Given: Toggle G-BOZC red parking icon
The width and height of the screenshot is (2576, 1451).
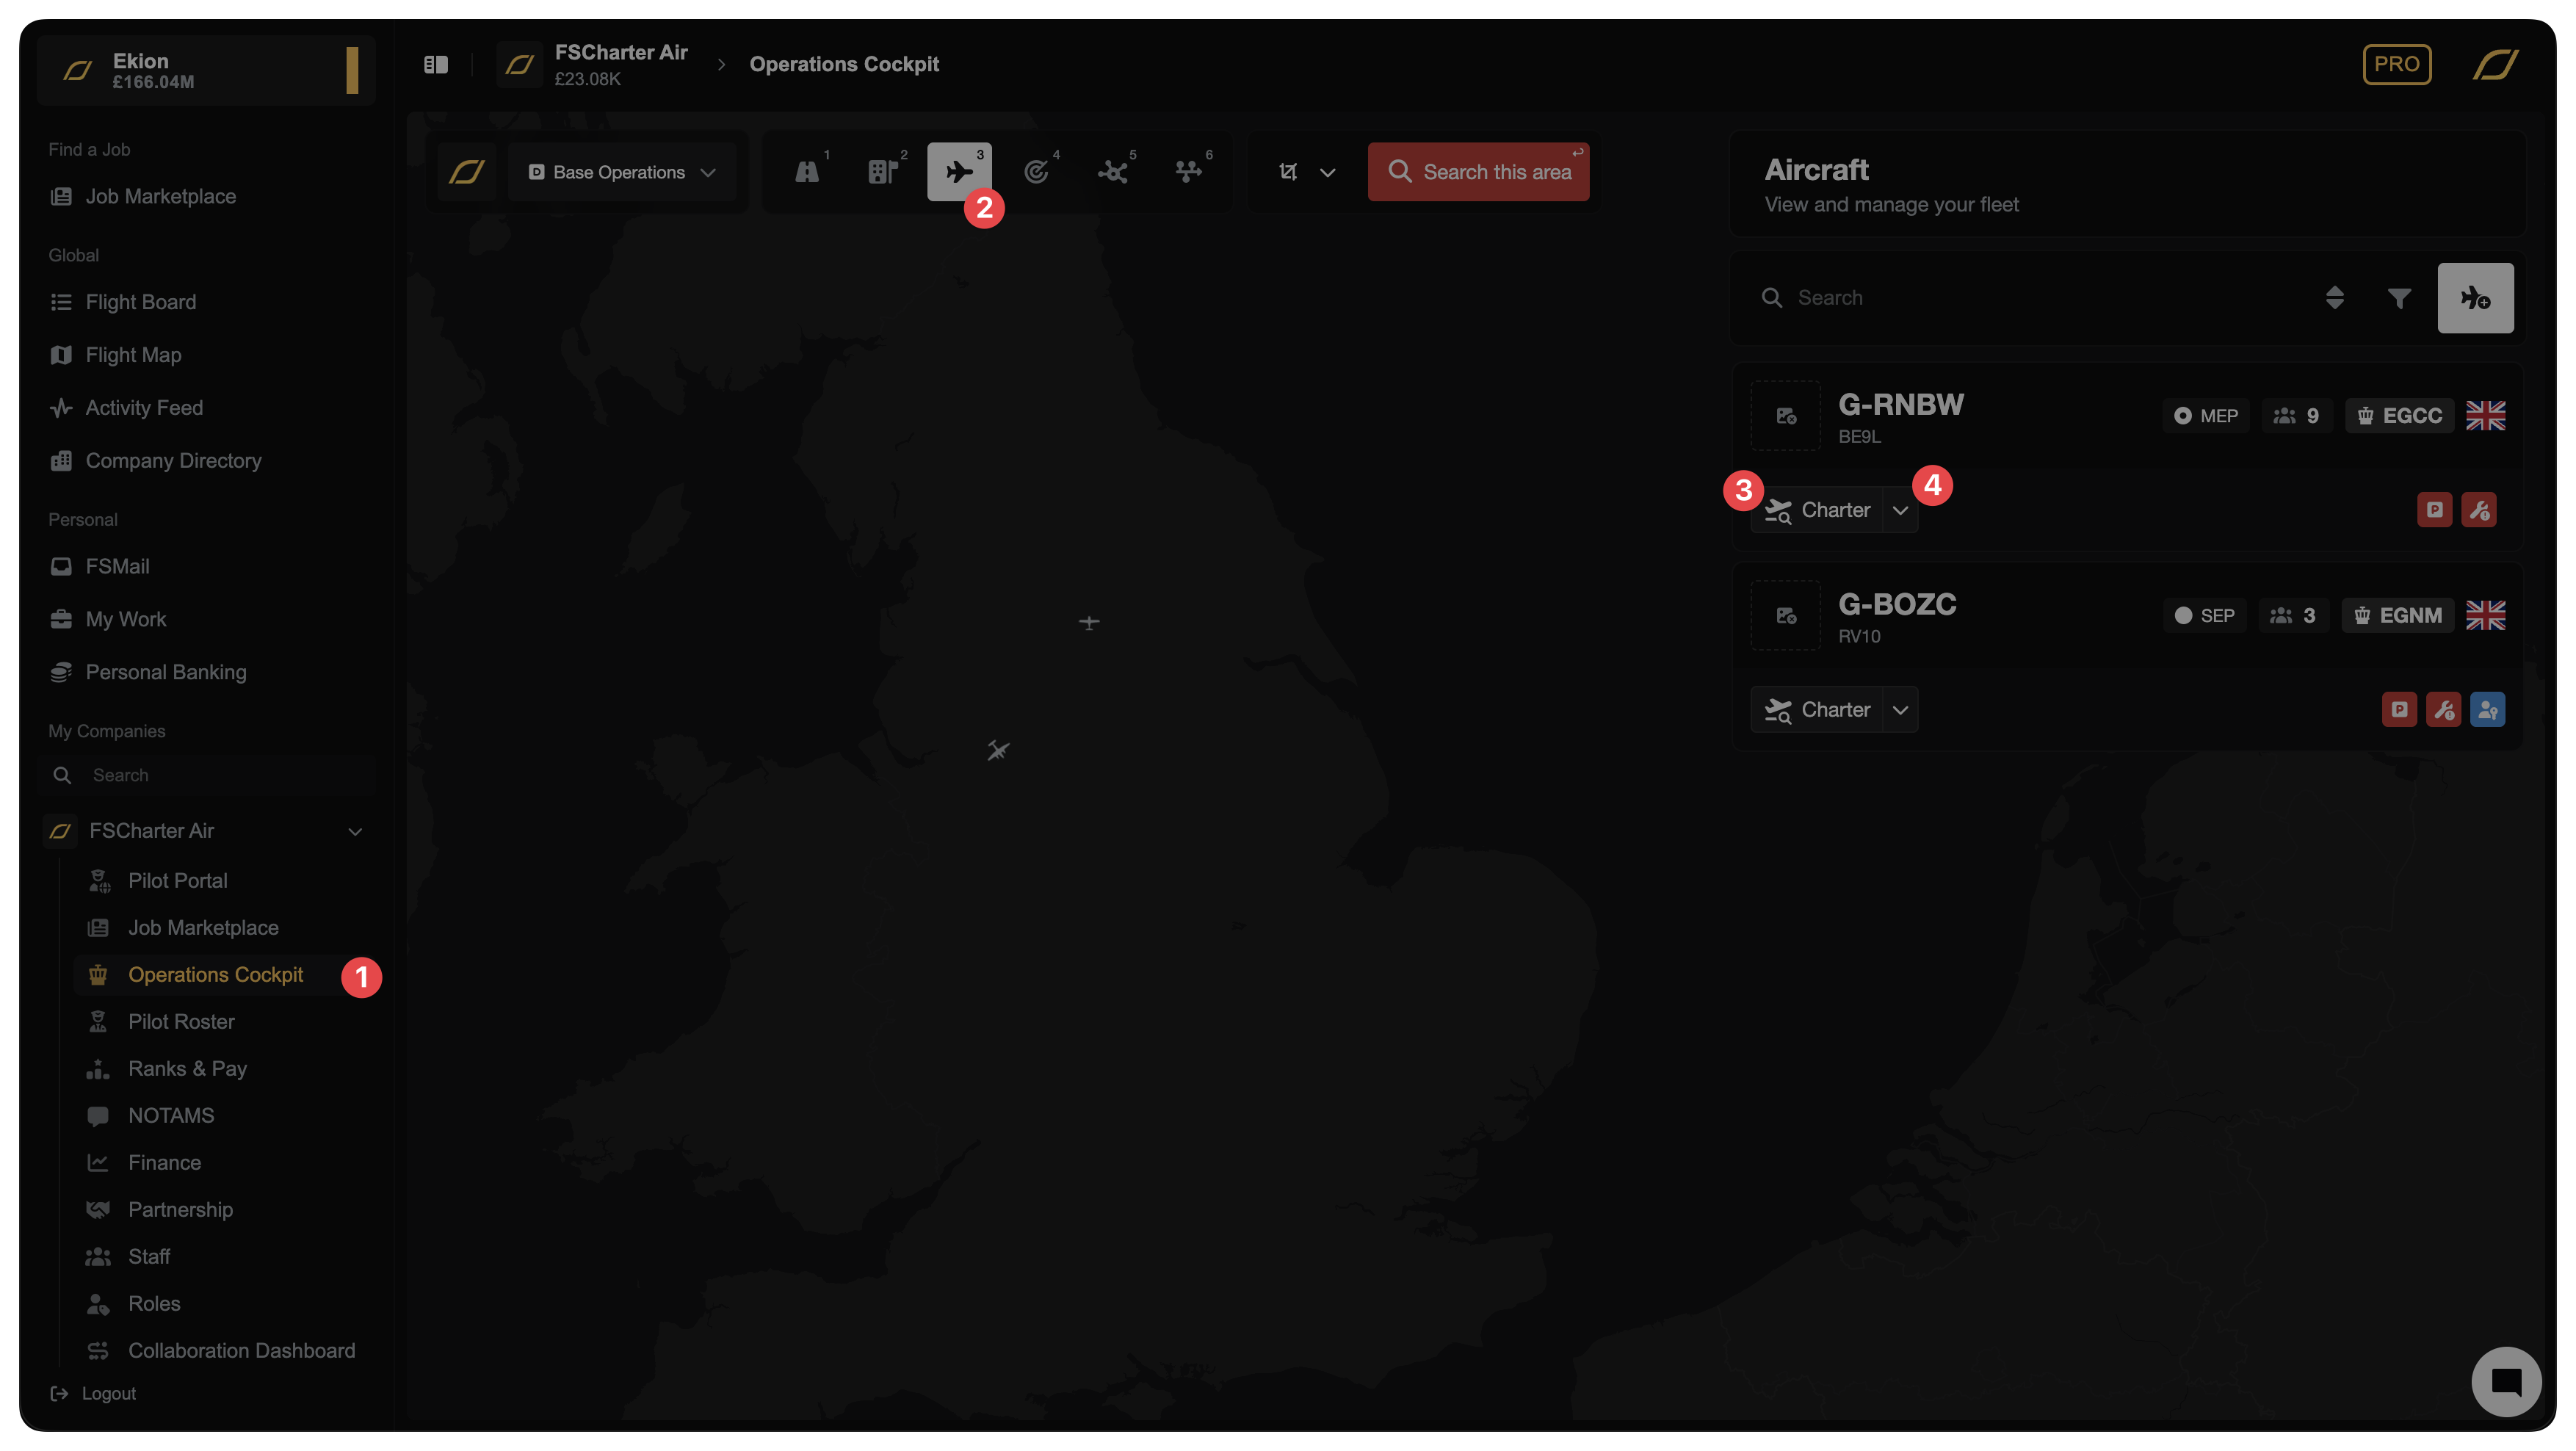Looking at the screenshot, I should 2398,710.
